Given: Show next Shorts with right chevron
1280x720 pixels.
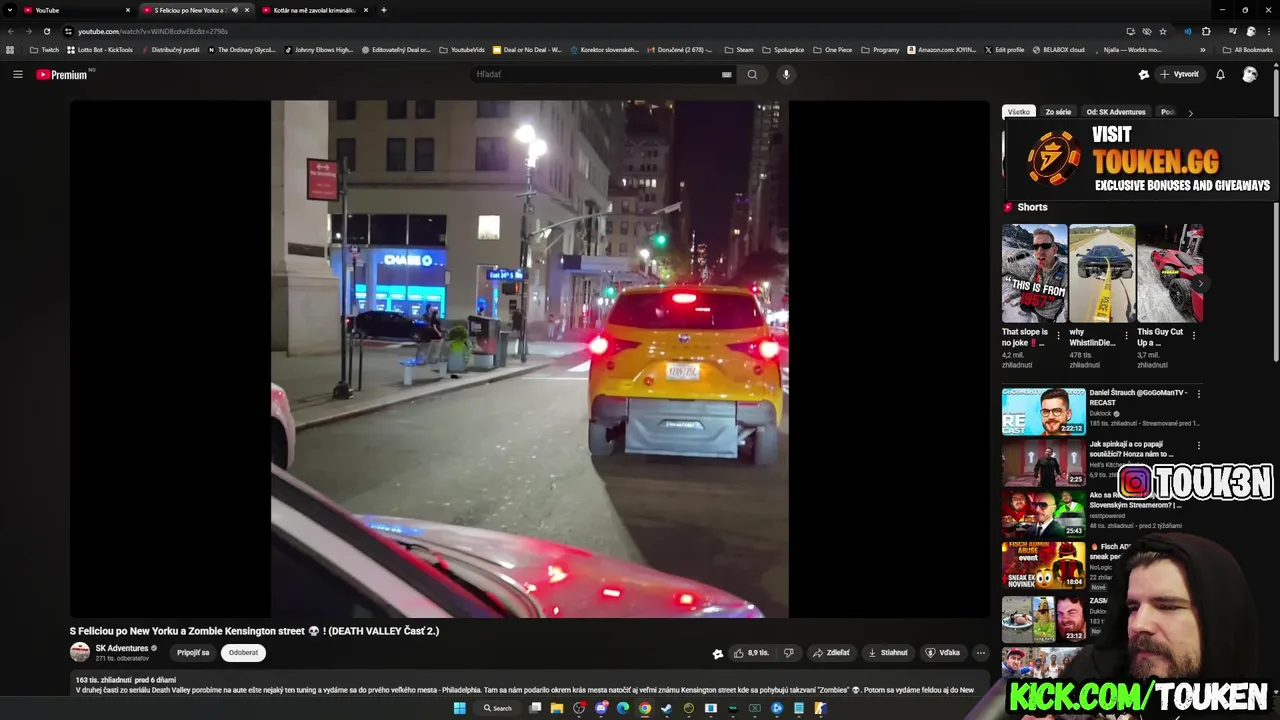Looking at the screenshot, I should click(x=1200, y=283).
